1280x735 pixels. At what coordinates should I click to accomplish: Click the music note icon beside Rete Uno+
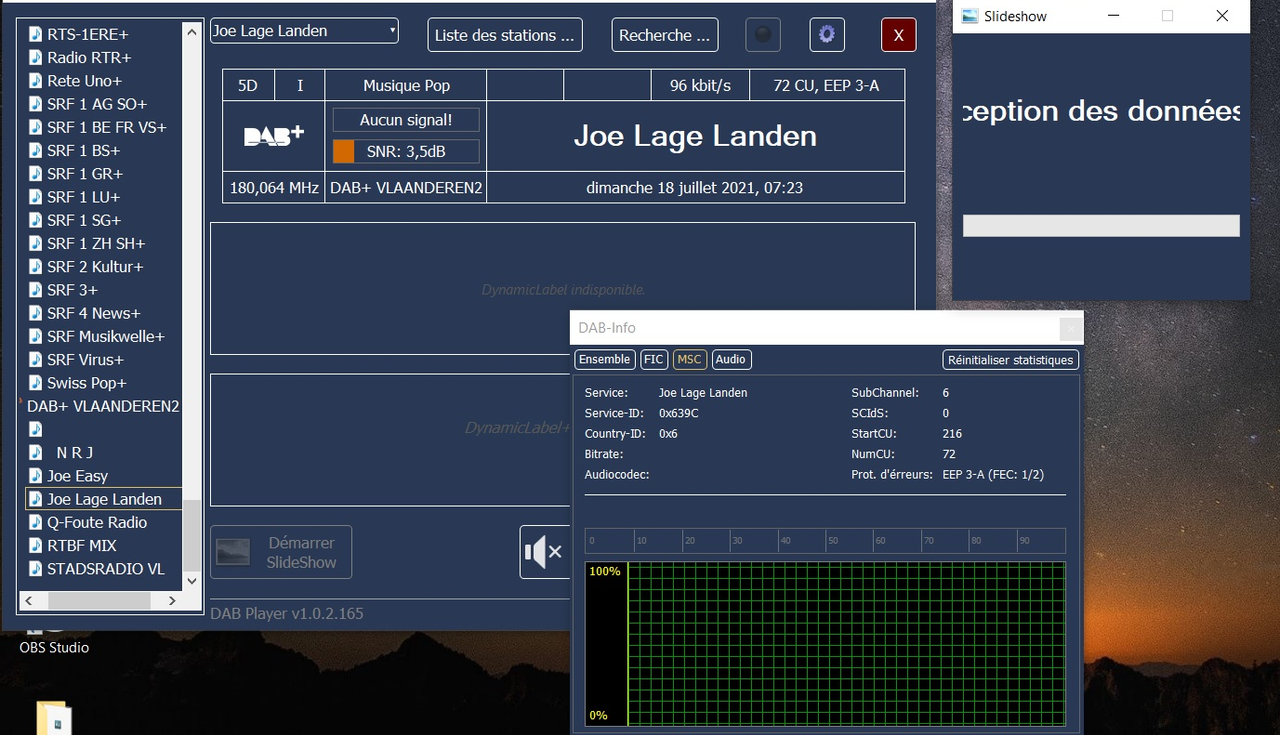[36, 81]
